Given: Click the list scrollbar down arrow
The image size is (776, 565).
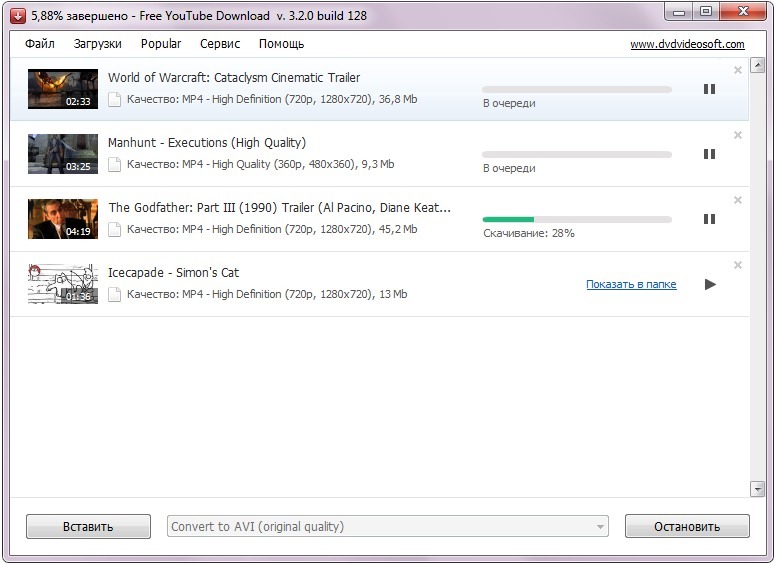Looking at the screenshot, I should pyautogui.click(x=757, y=489).
